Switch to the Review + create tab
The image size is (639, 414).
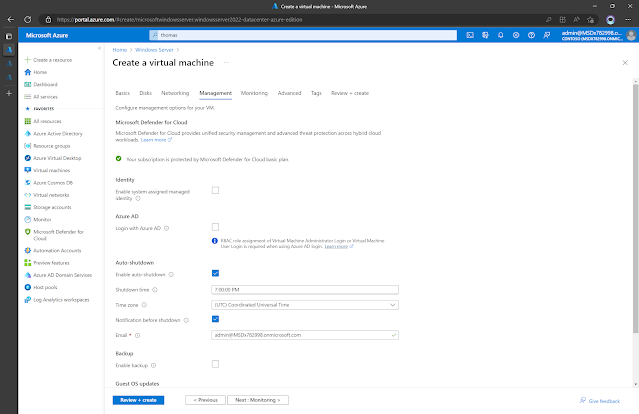click(x=350, y=93)
